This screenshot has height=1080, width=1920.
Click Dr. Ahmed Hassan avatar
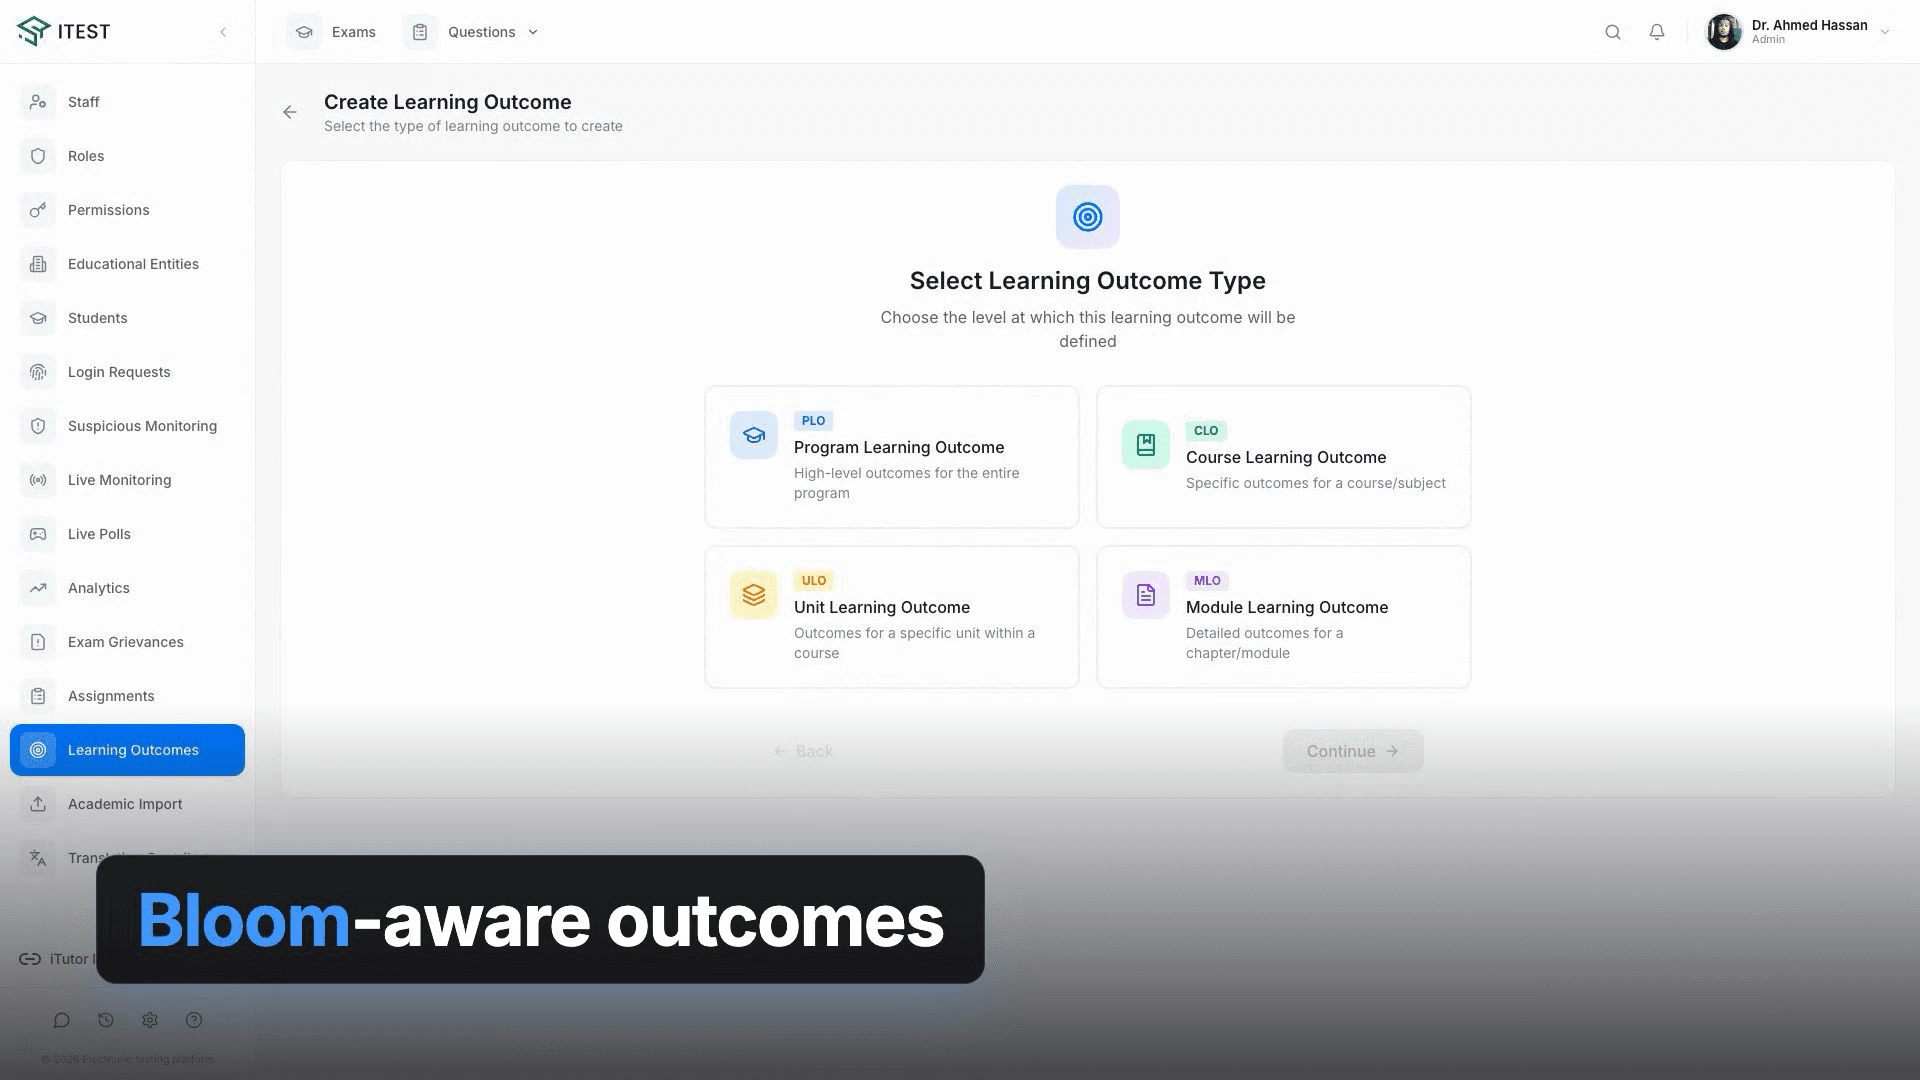click(1724, 32)
